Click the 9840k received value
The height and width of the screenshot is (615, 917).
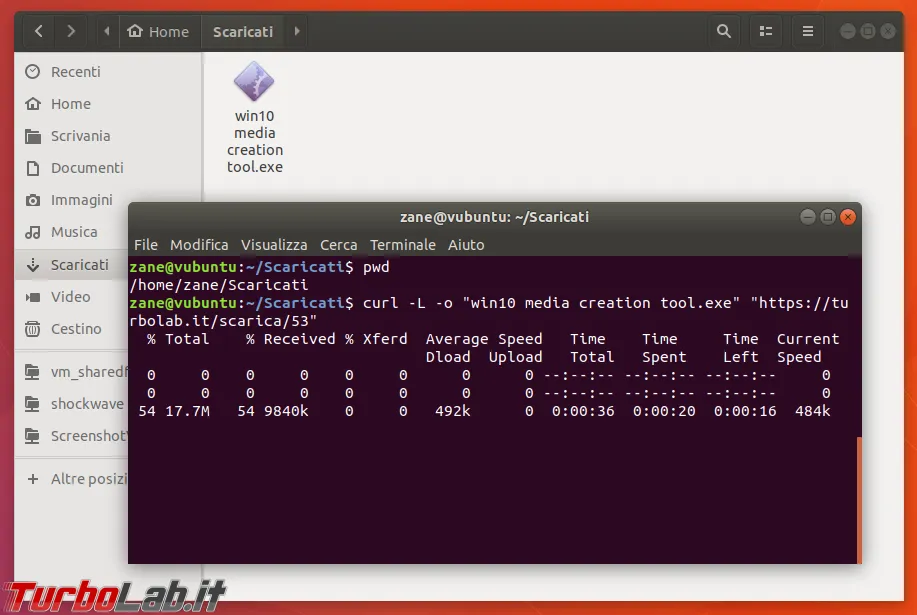(285, 411)
